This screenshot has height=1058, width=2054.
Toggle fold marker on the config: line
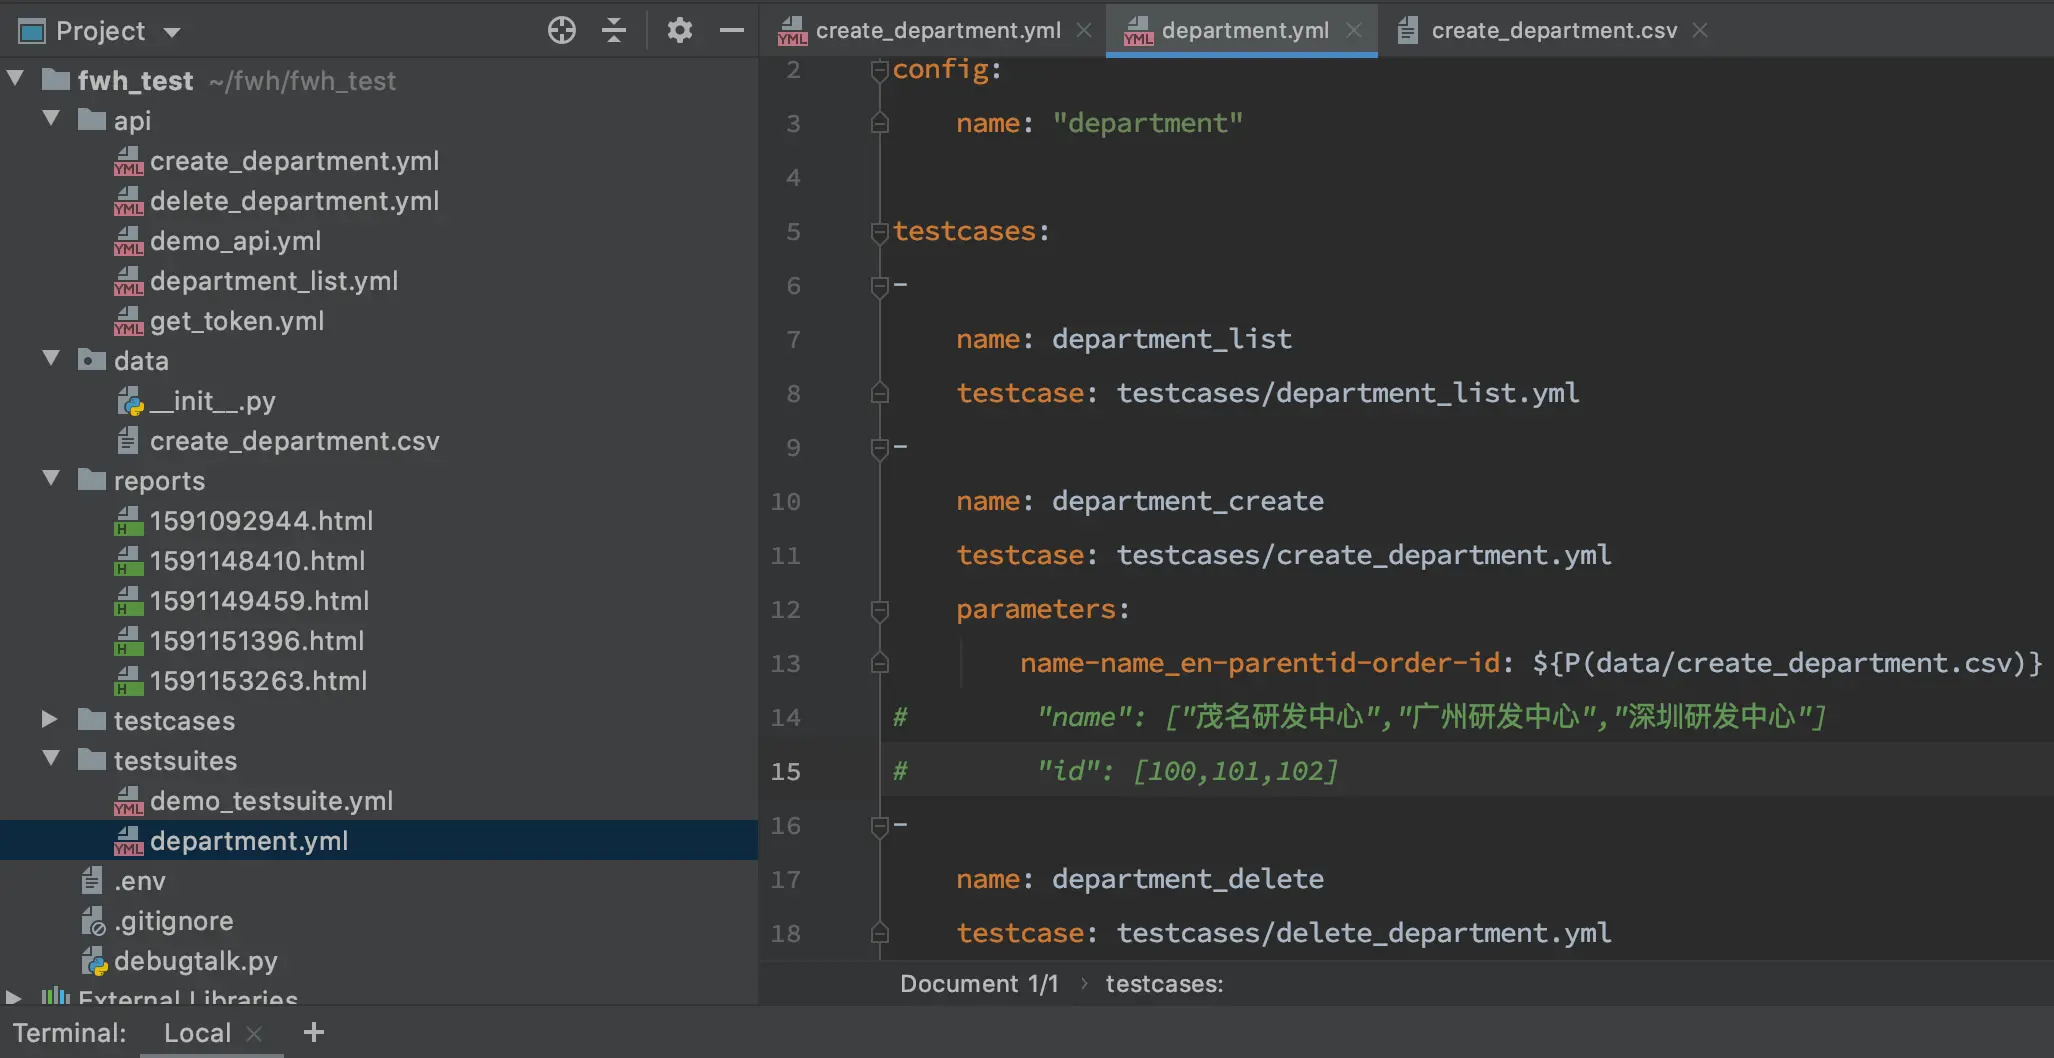point(880,70)
